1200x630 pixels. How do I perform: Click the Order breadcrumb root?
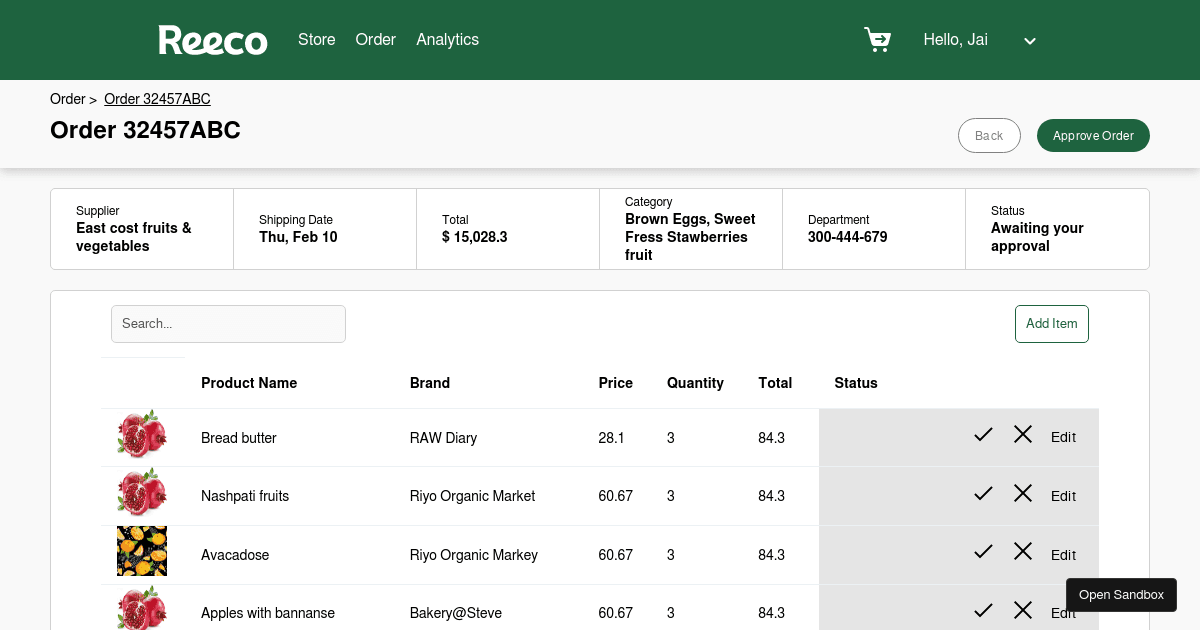click(x=68, y=99)
